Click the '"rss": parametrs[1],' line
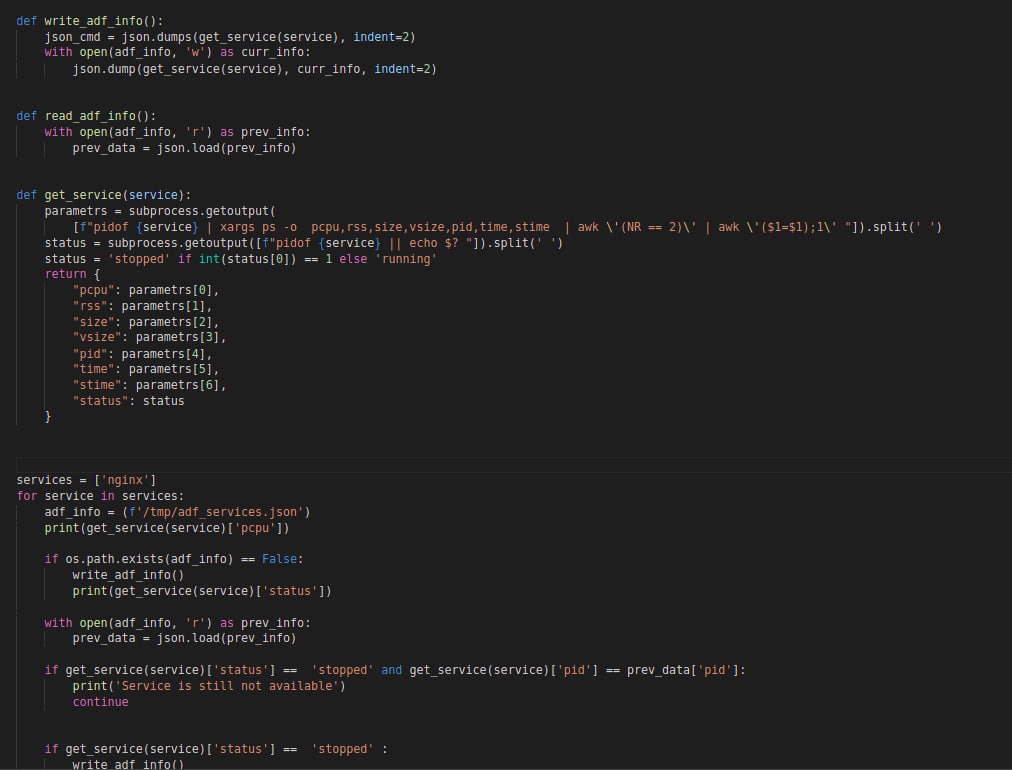 [142, 306]
